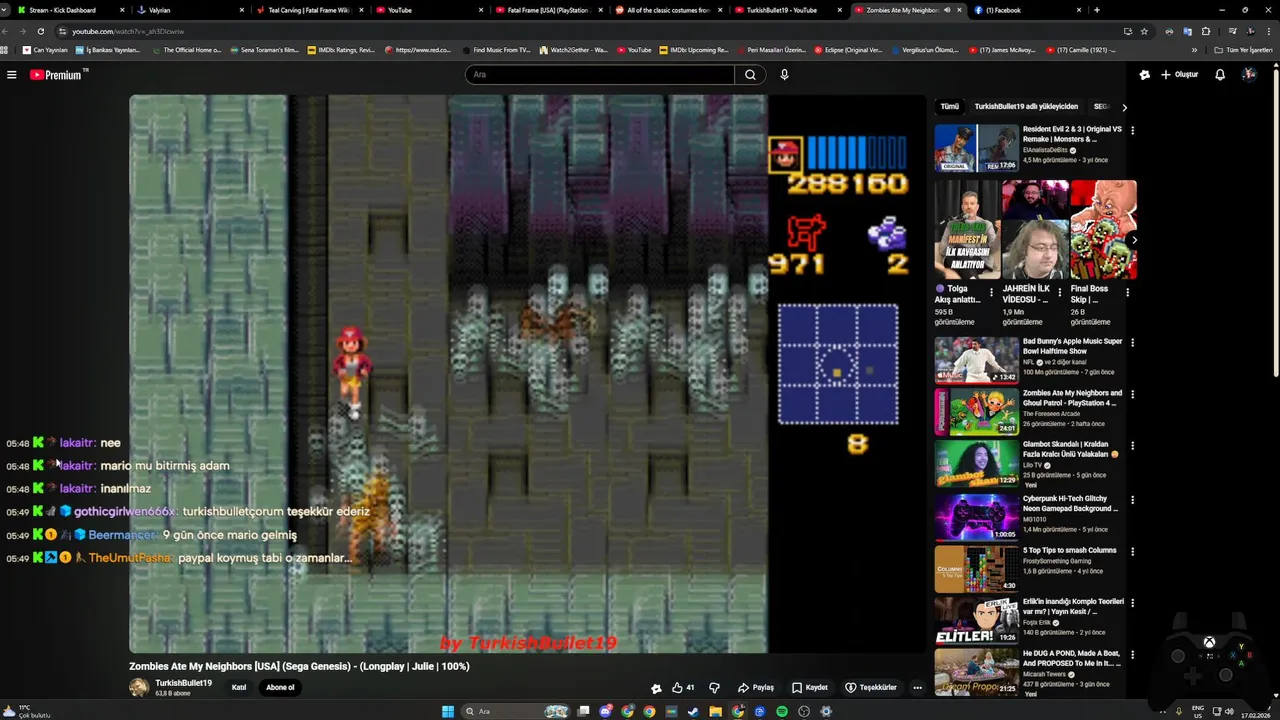Open new browser tab with plus
This screenshot has height=720, width=1280.
[1097, 10]
